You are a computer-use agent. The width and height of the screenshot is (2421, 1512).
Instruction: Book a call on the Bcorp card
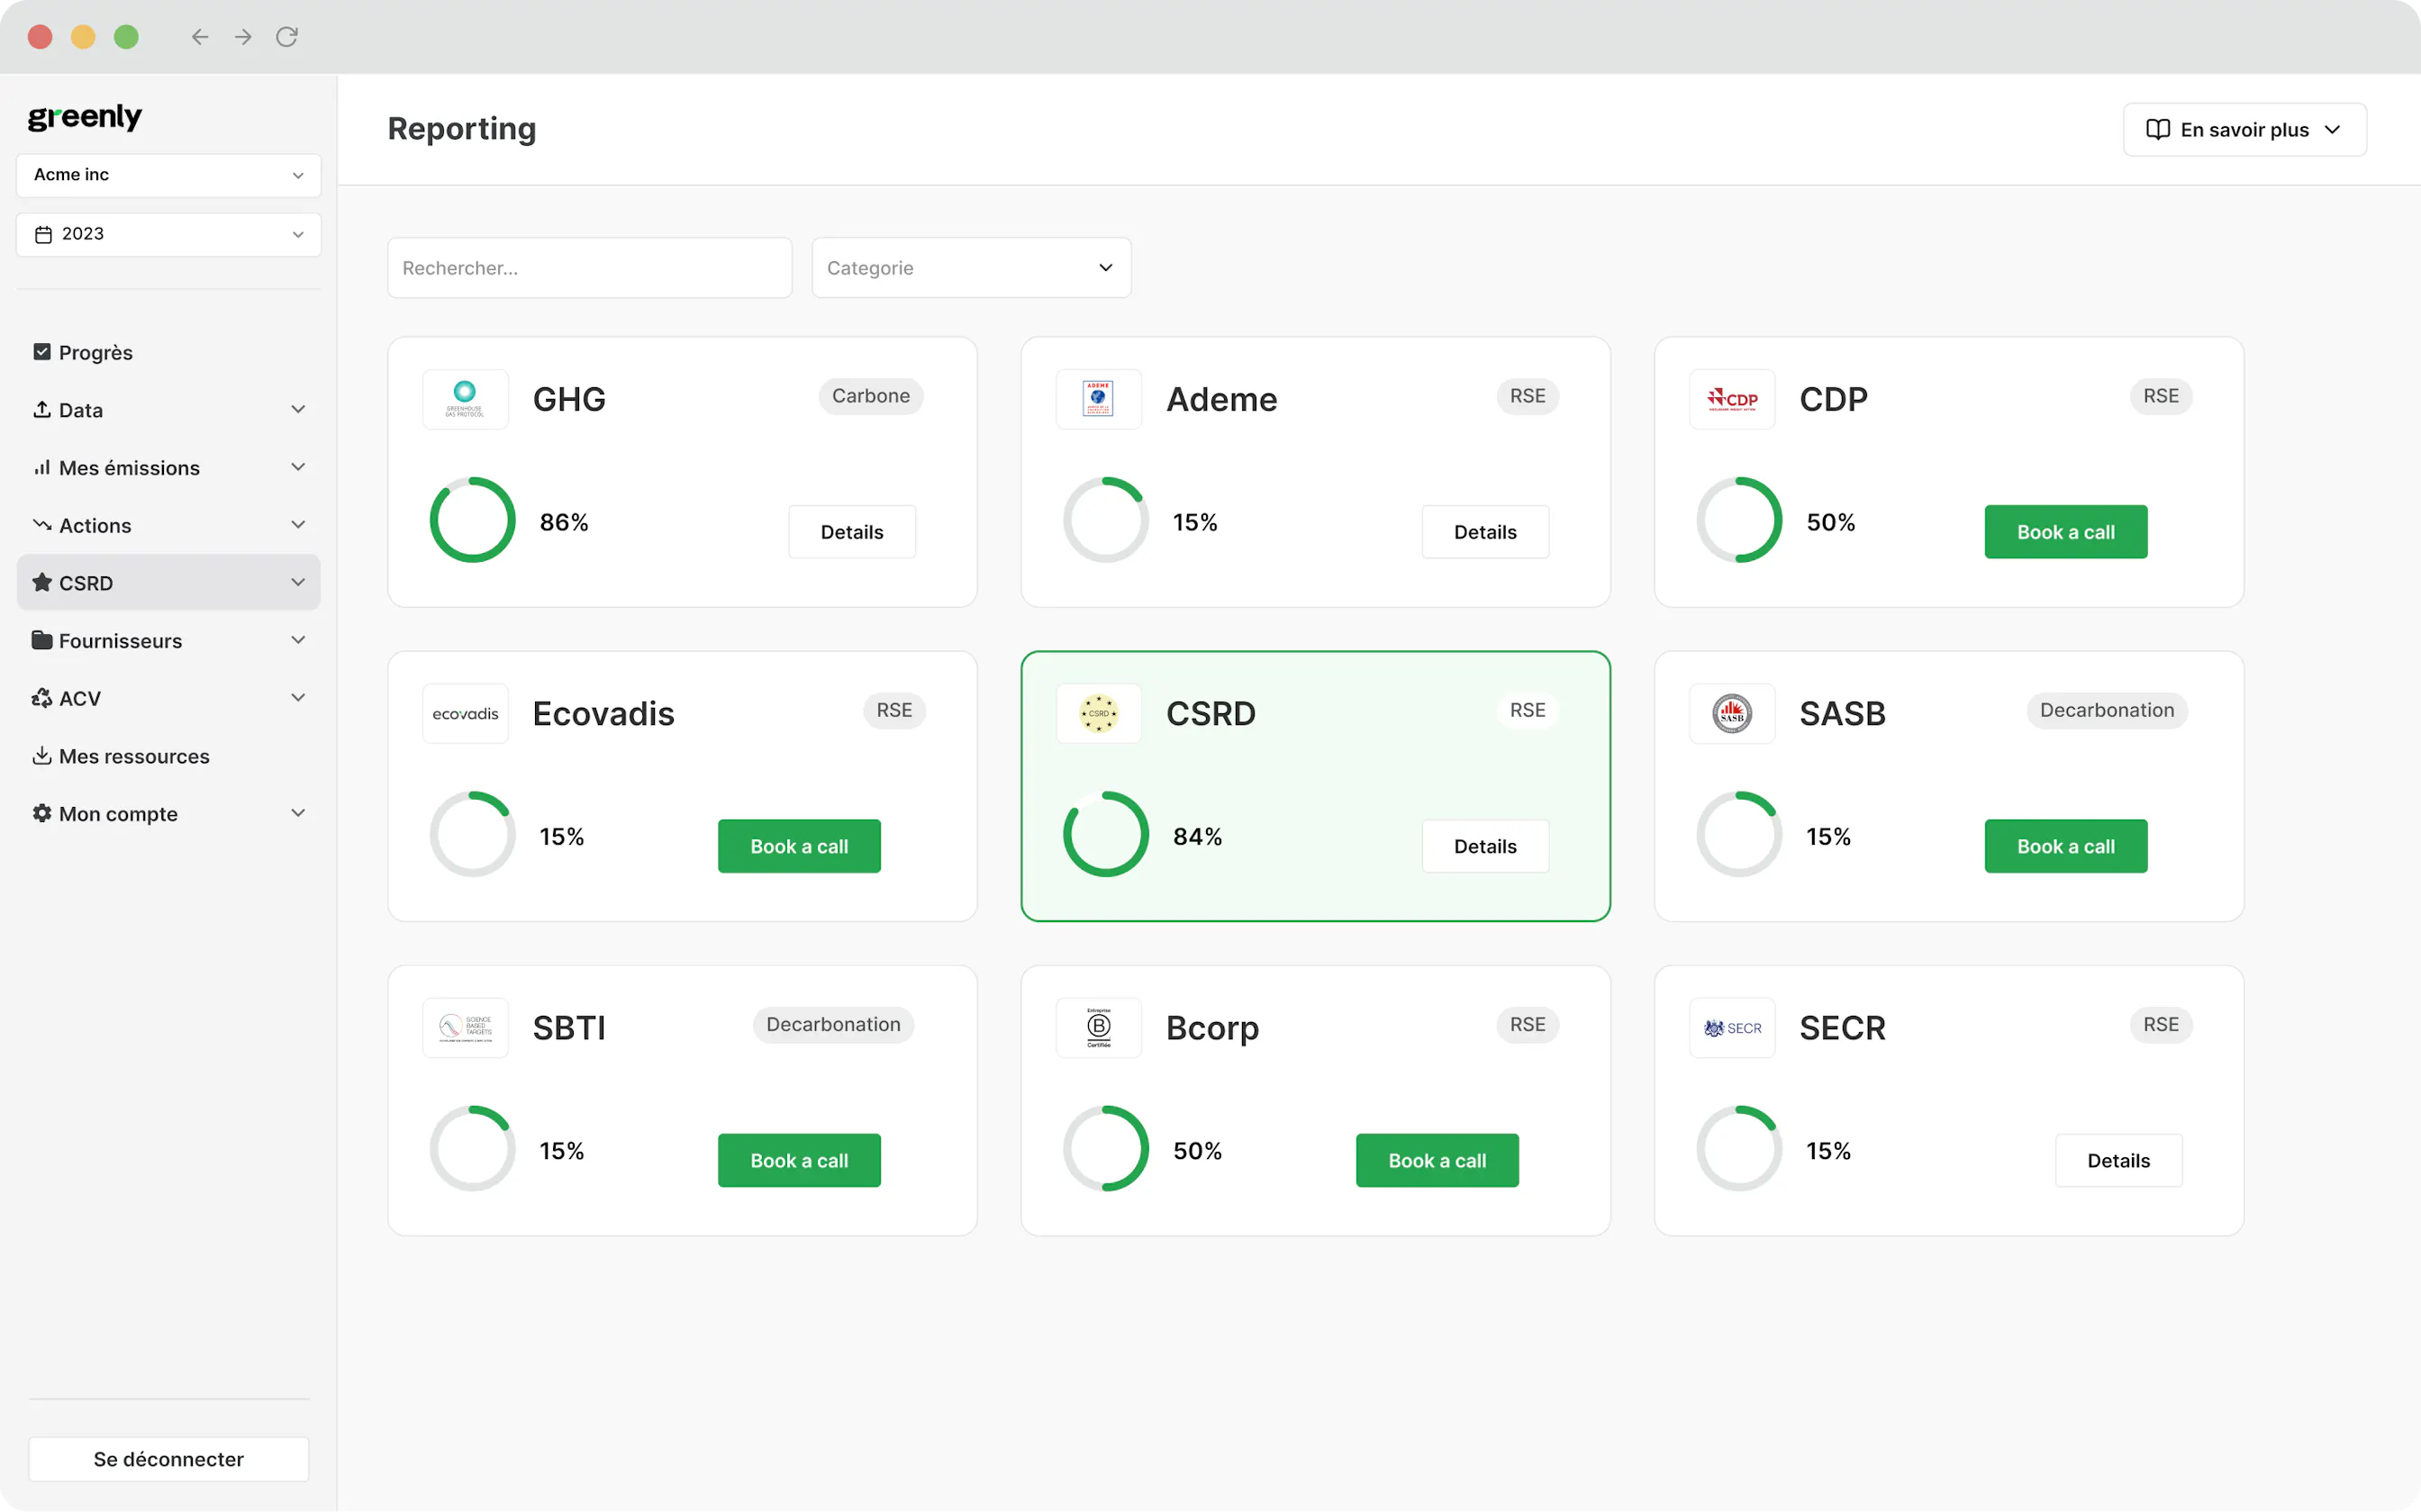point(1437,1160)
